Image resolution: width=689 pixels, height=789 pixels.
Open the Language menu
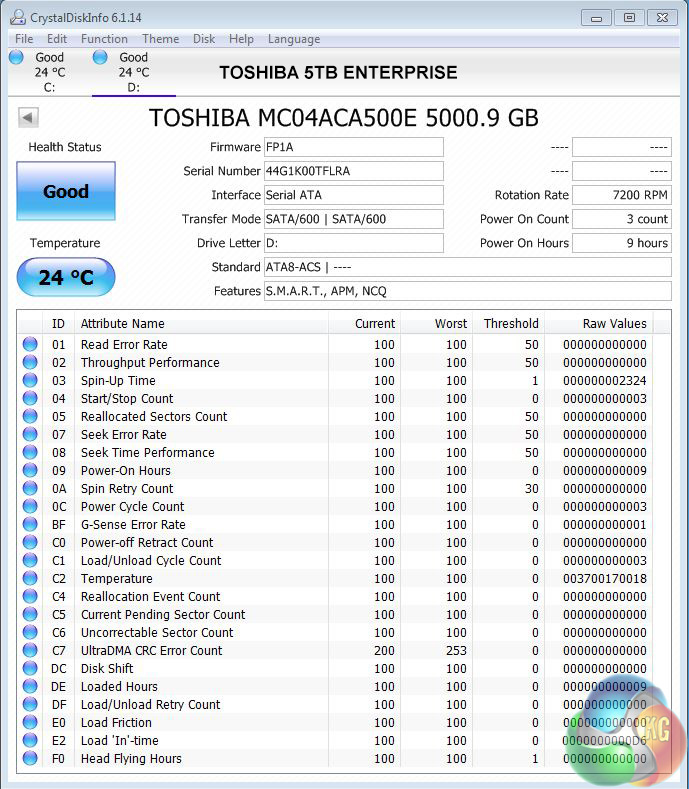[294, 39]
